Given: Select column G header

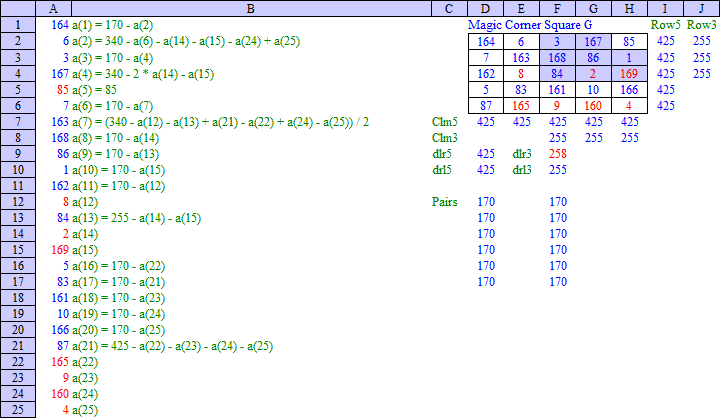Looking at the screenshot, I should click(593, 8).
